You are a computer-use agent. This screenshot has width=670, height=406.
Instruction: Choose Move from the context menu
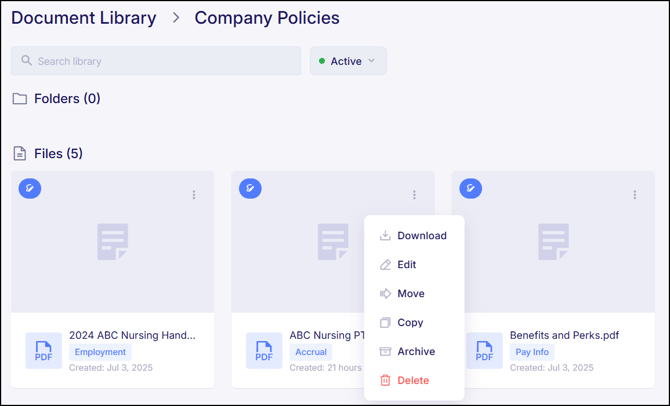point(414,294)
